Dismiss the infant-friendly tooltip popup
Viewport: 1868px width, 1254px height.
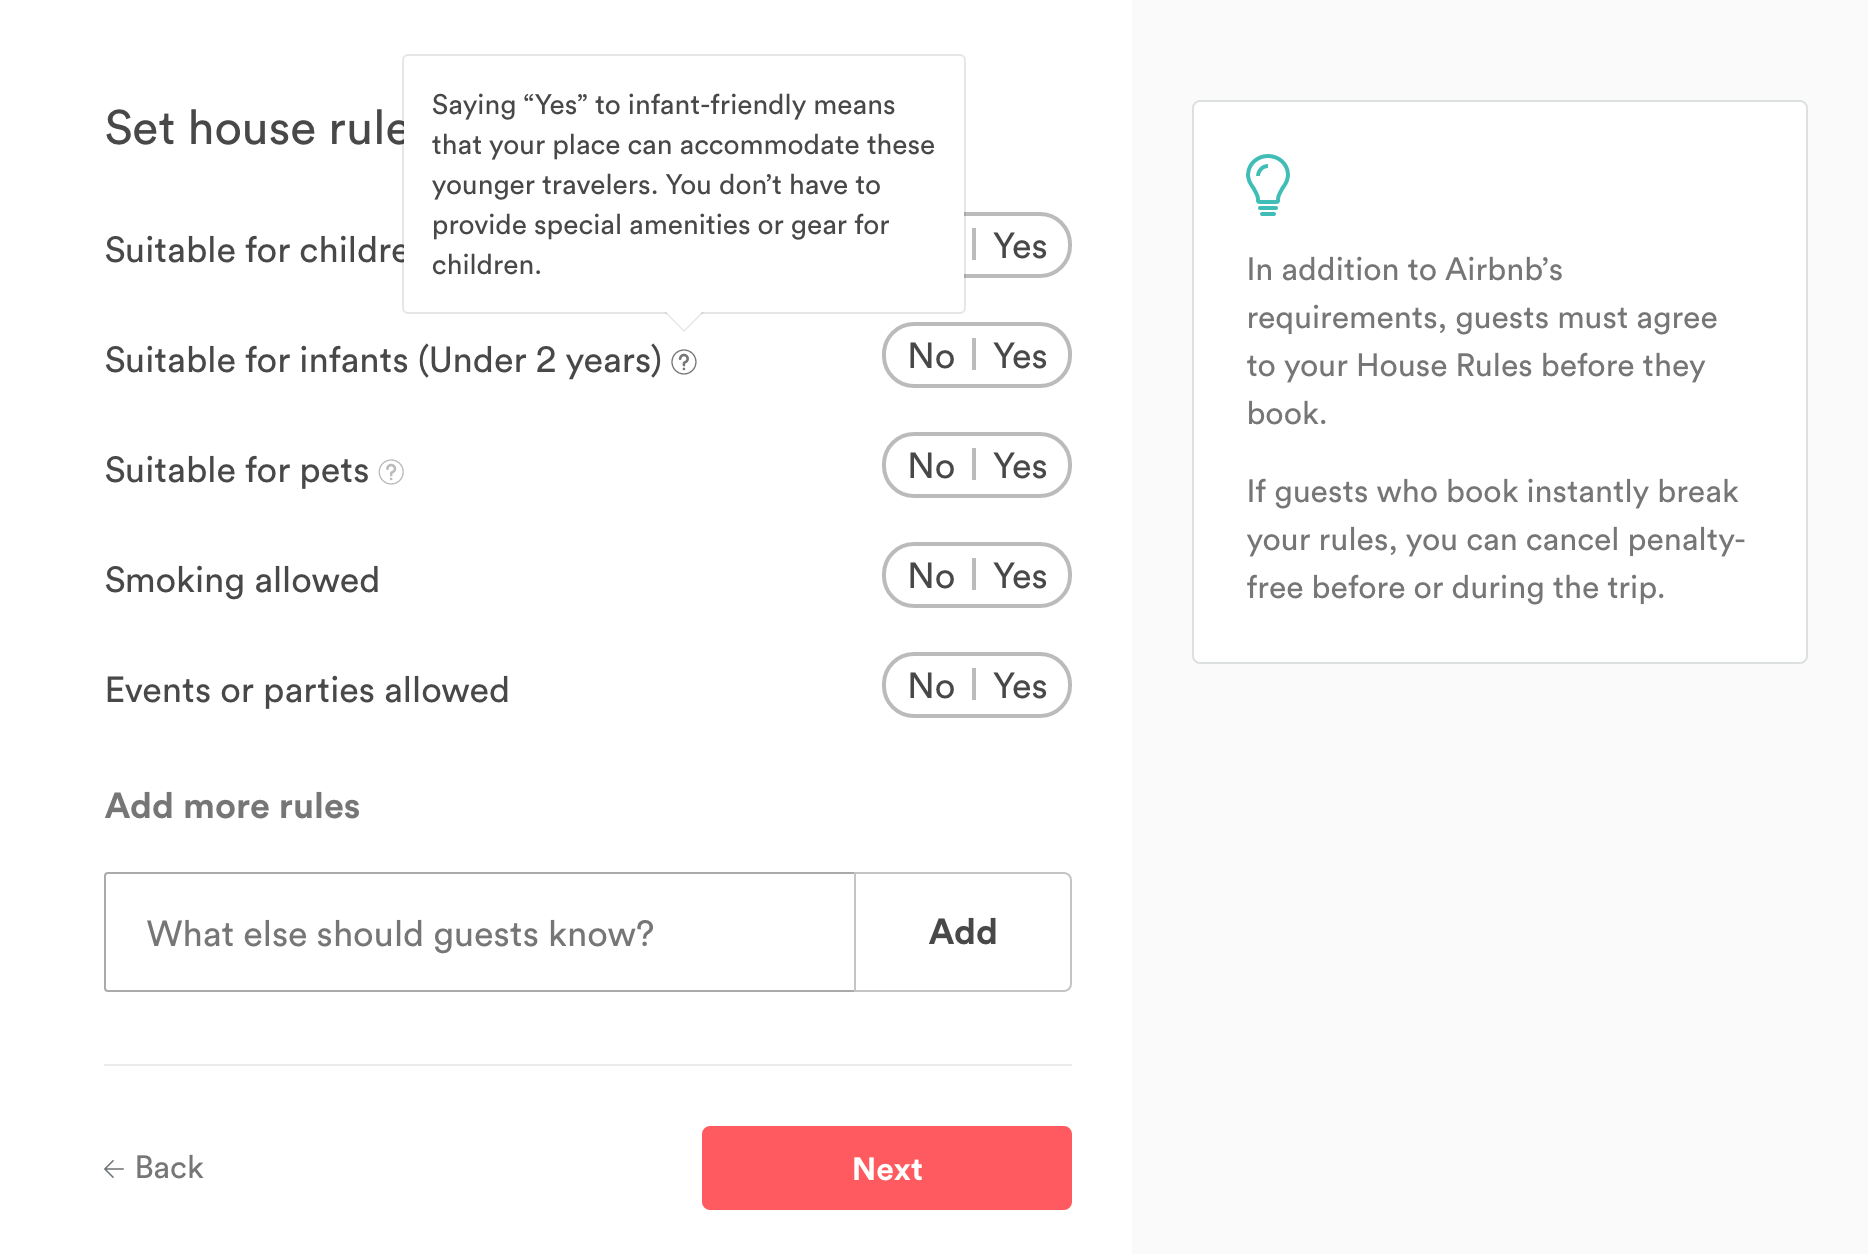click(x=683, y=184)
